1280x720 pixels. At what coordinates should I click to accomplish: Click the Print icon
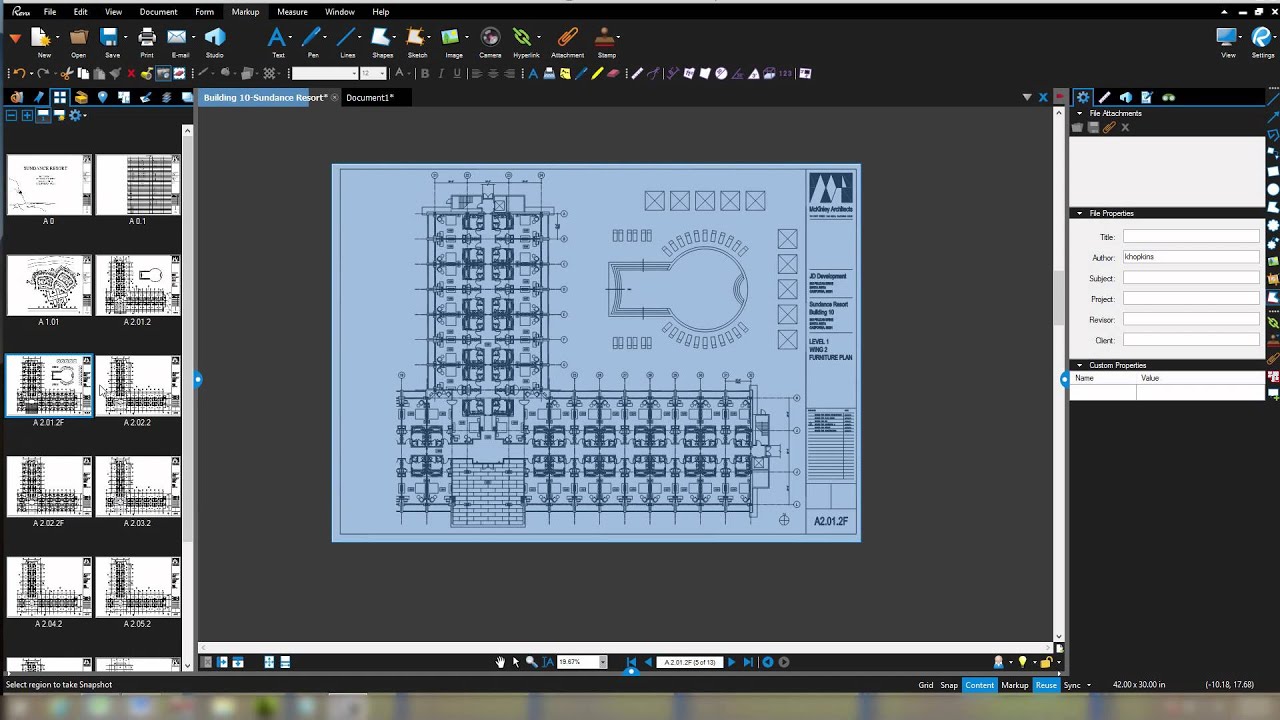[x=147, y=38]
